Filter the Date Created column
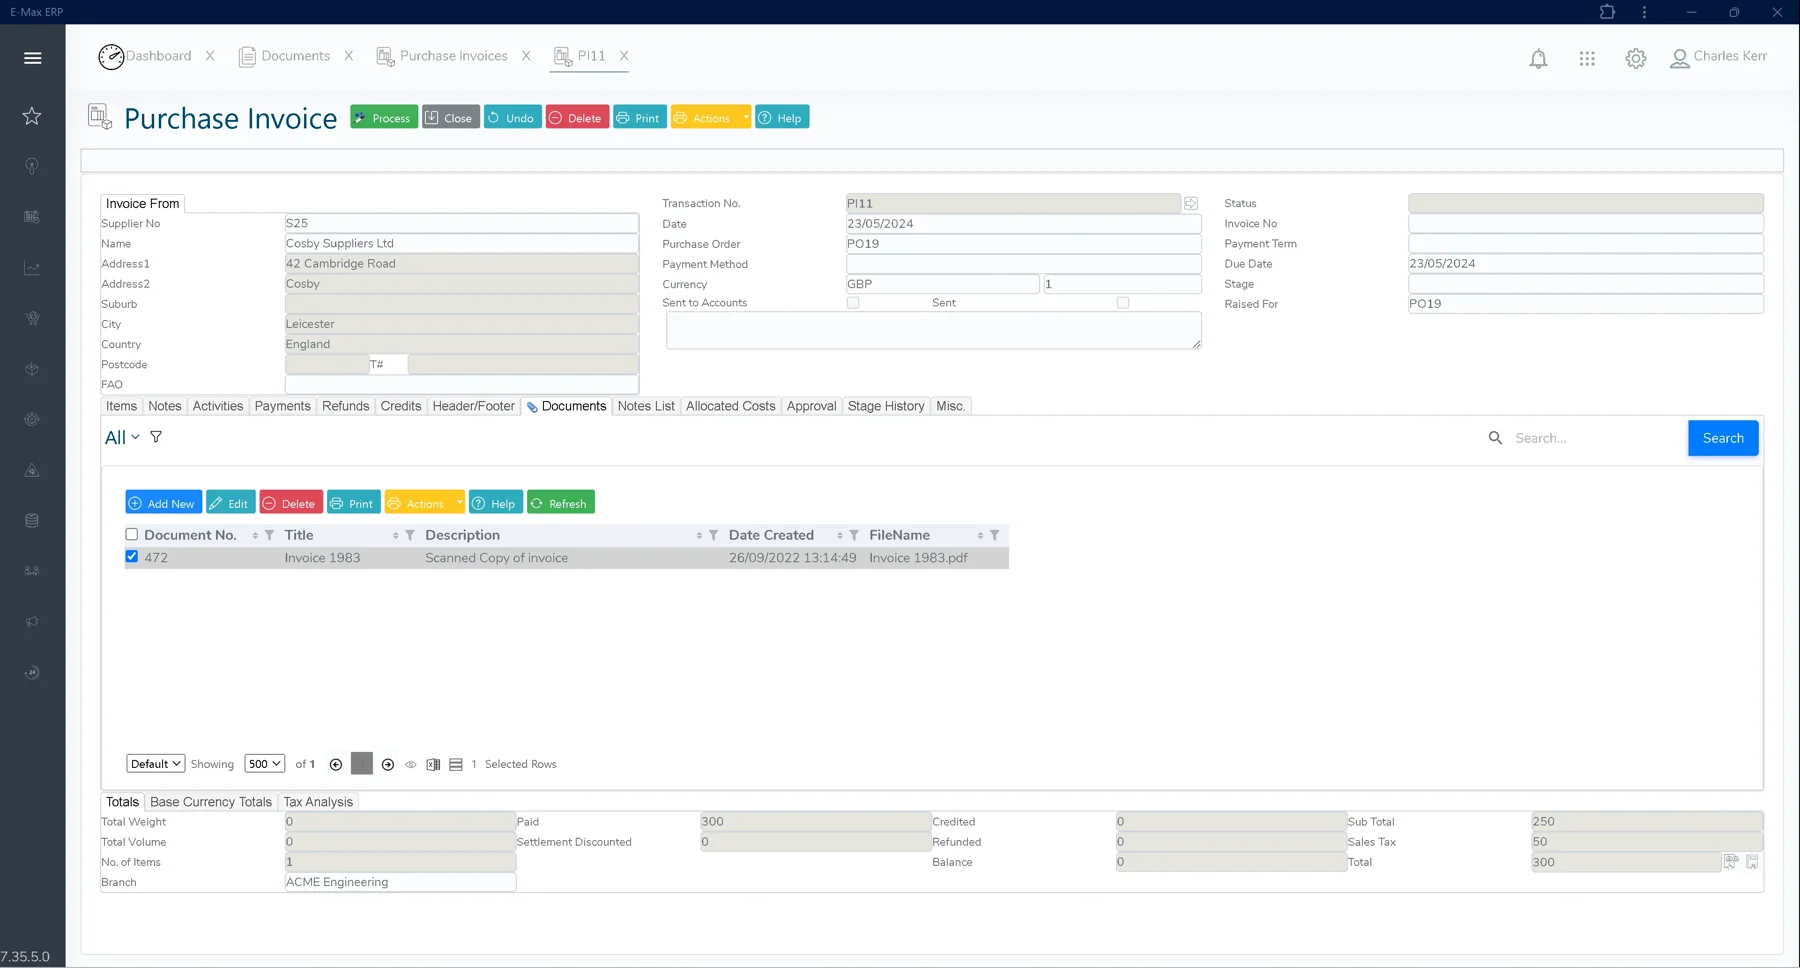 854,536
